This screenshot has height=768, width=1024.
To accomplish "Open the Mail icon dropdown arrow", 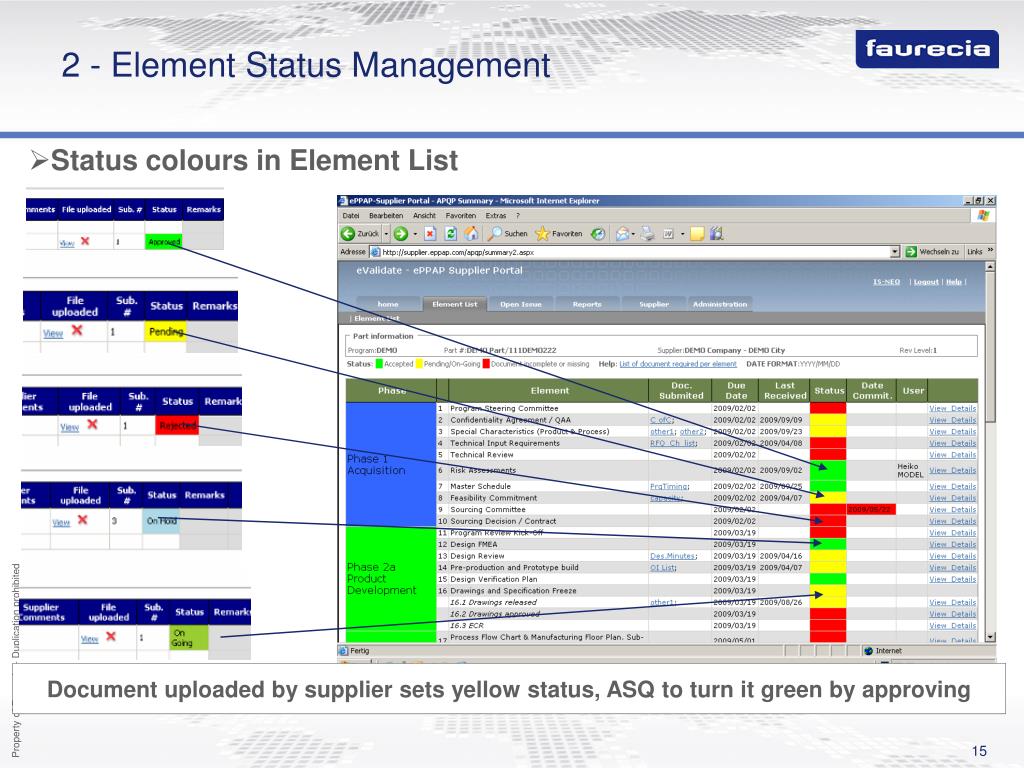I will pos(633,233).
